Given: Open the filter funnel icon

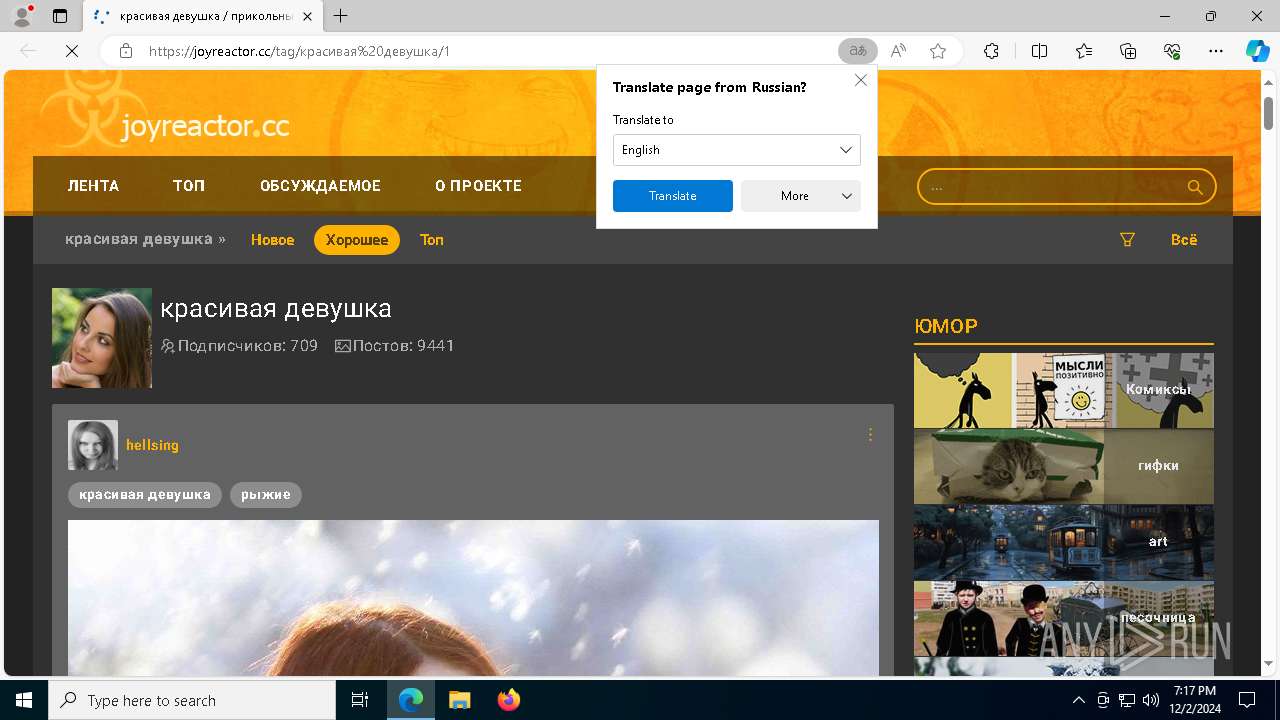Looking at the screenshot, I should (x=1127, y=240).
